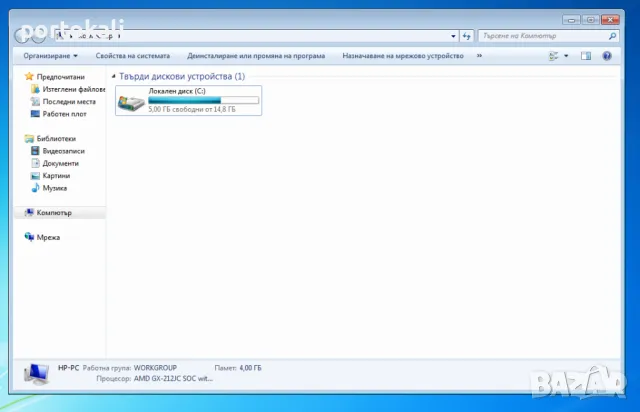Open the Help icon
This screenshot has width=640, height=412.
click(x=607, y=56)
